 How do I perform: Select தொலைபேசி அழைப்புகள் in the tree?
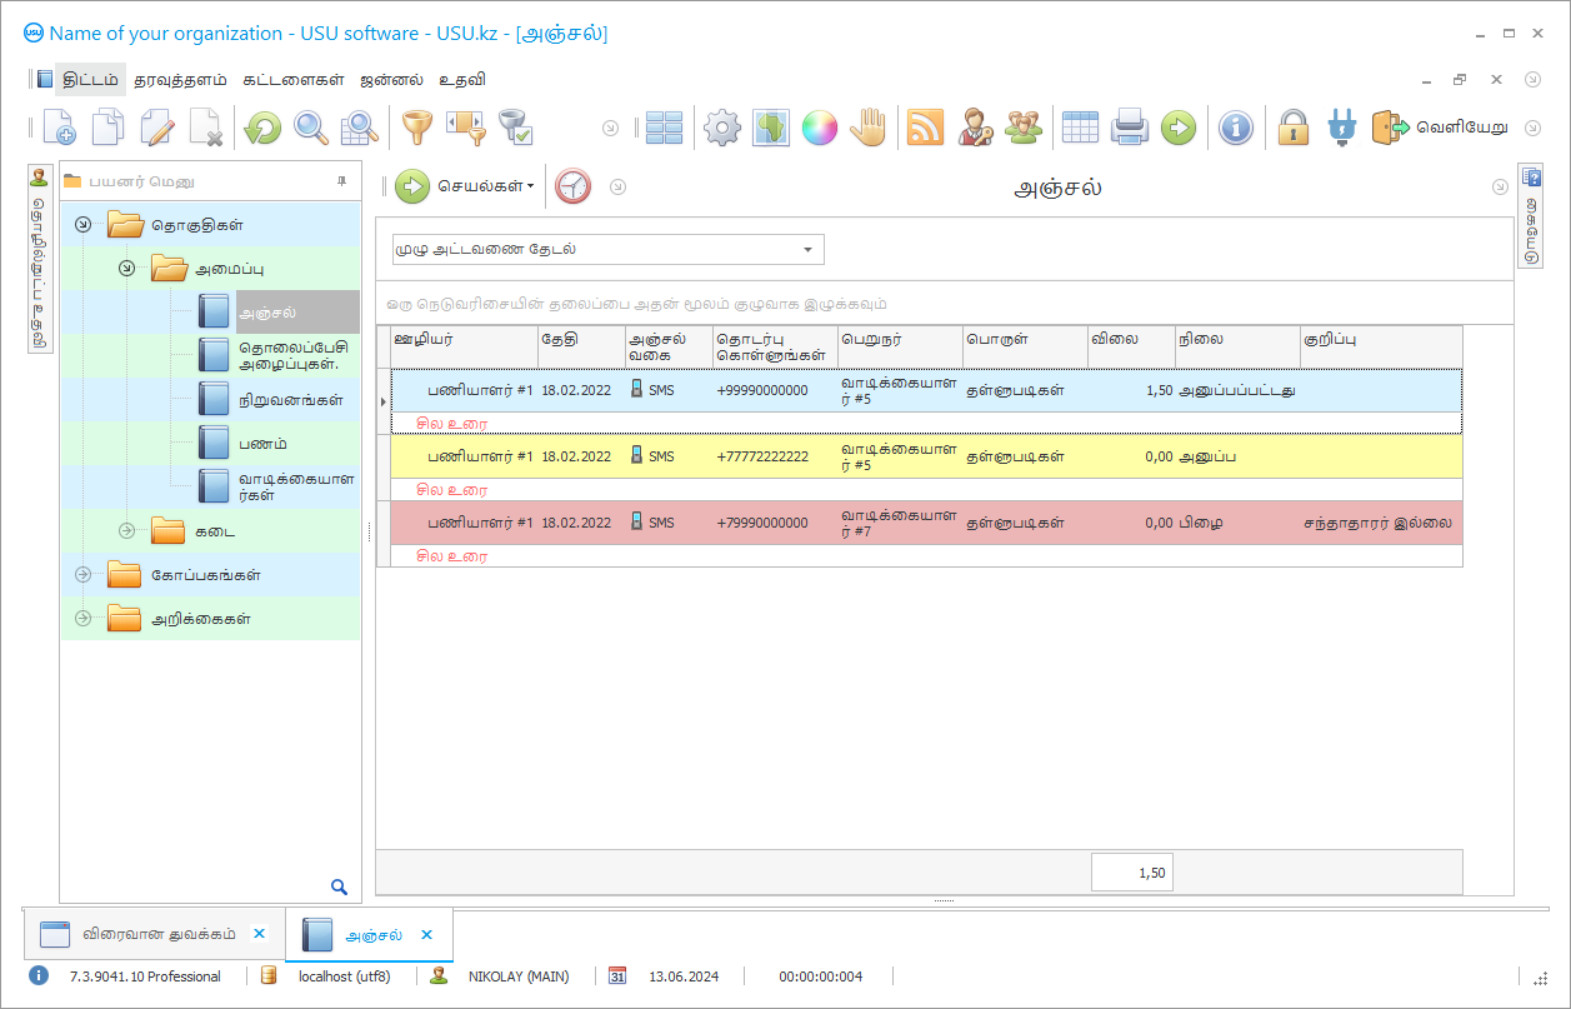pyautogui.click(x=292, y=355)
